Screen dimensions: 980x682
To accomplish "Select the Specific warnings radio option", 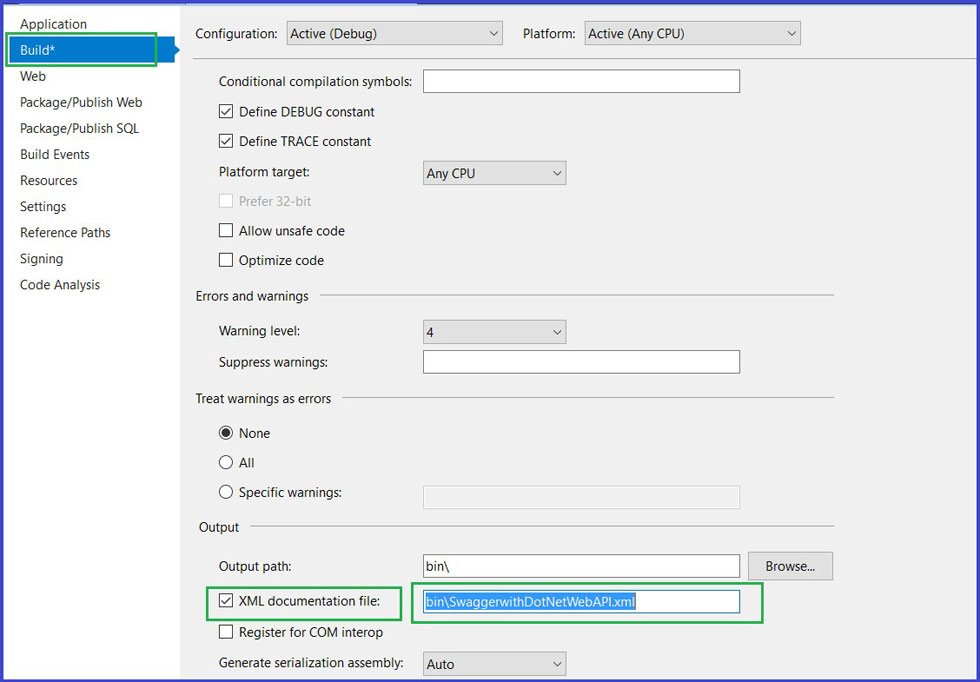I will [x=227, y=492].
